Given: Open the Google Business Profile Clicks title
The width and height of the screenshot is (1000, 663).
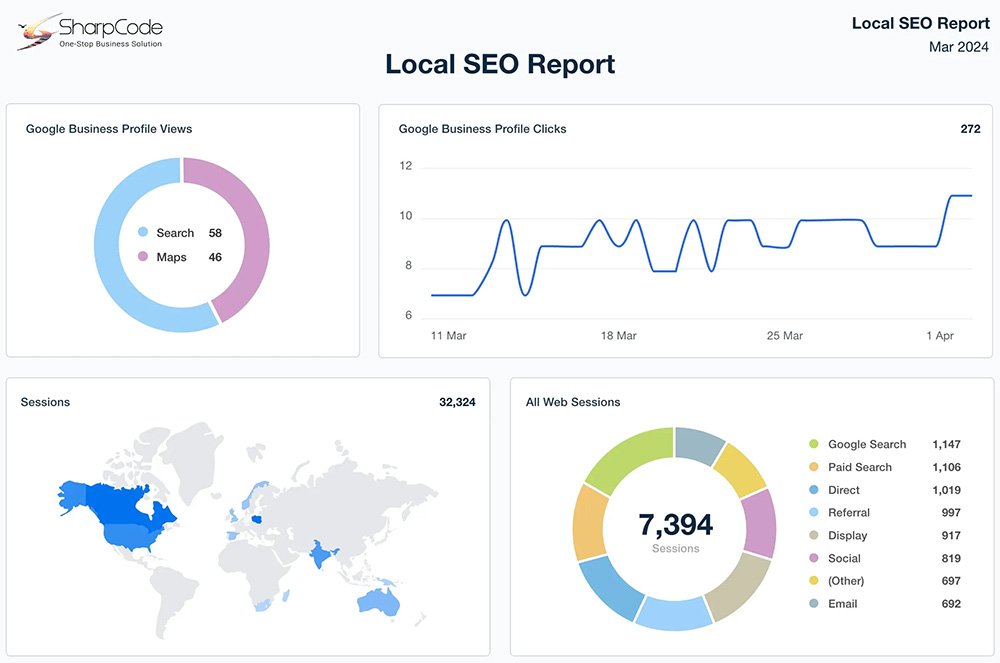Looking at the screenshot, I should coord(482,129).
